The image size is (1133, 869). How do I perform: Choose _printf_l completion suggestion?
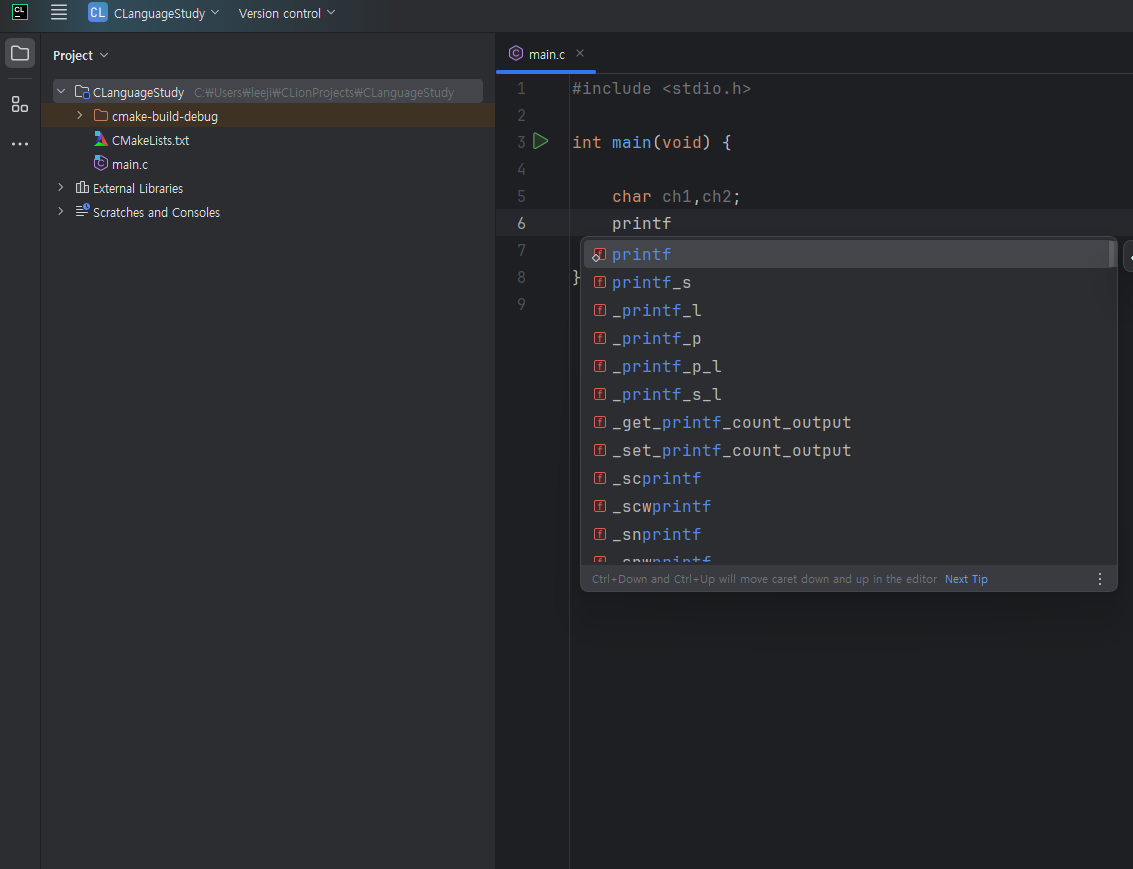(845, 311)
